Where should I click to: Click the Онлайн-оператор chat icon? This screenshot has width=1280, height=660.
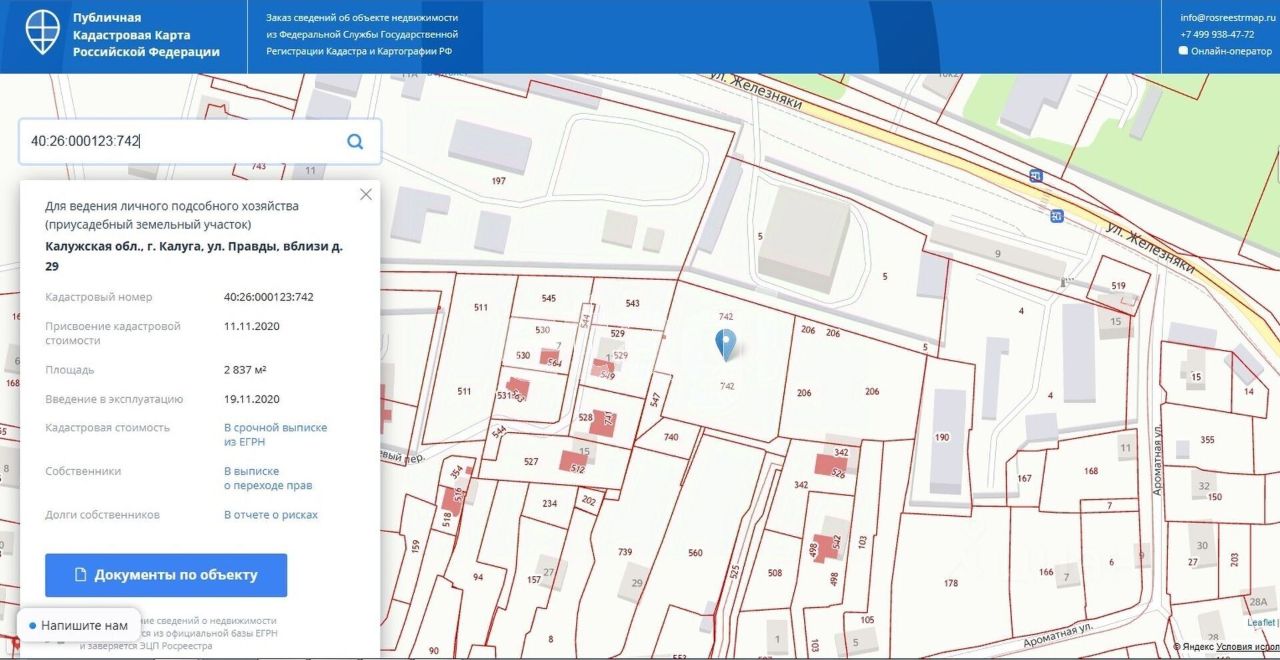pyautogui.click(x=1184, y=50)
